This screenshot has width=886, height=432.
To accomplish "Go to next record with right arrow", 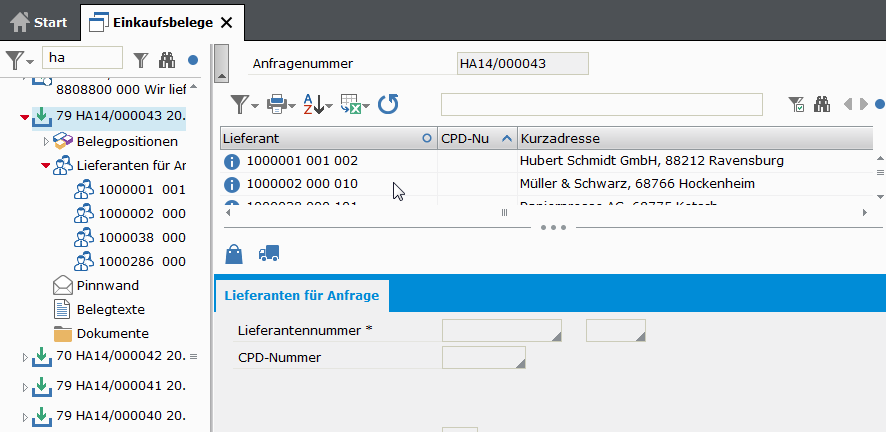I will tap(863, 104).
